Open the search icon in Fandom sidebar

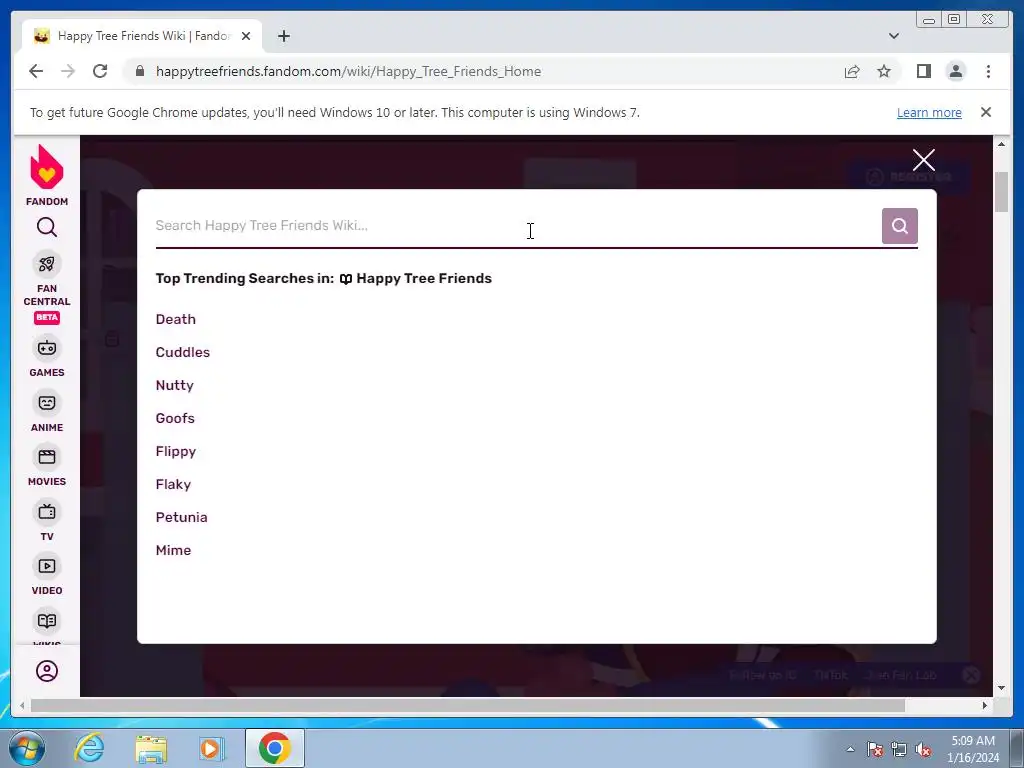pos(46,227)
